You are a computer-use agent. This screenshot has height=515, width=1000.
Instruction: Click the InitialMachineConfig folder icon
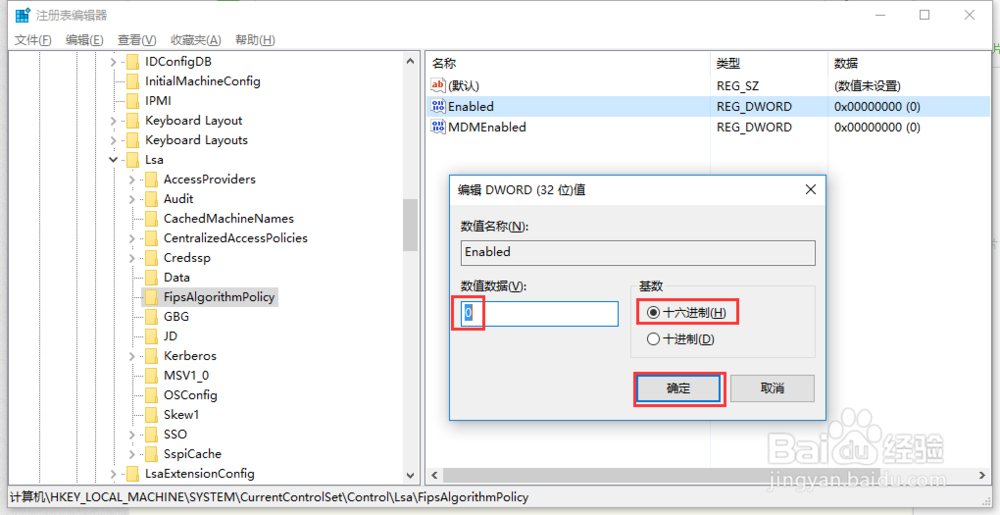tap(132, 82)
